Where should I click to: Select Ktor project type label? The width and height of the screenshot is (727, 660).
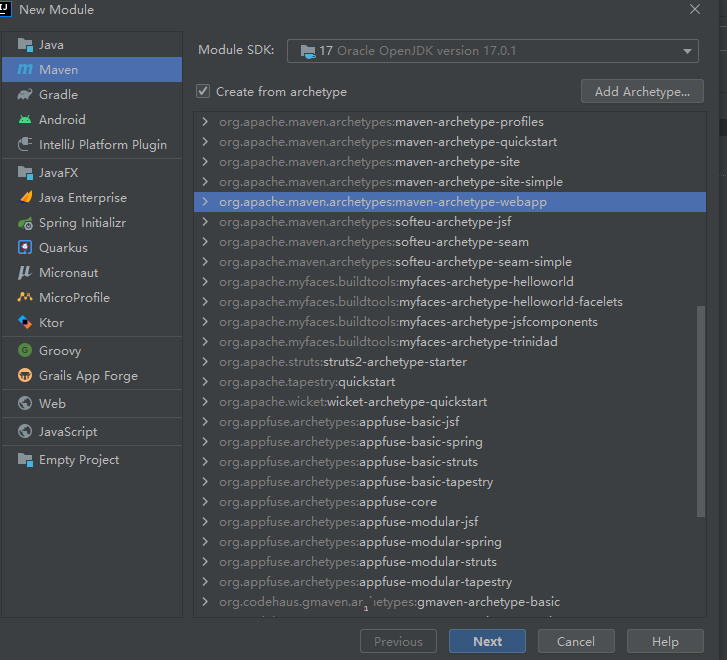(x=51, y=322)
